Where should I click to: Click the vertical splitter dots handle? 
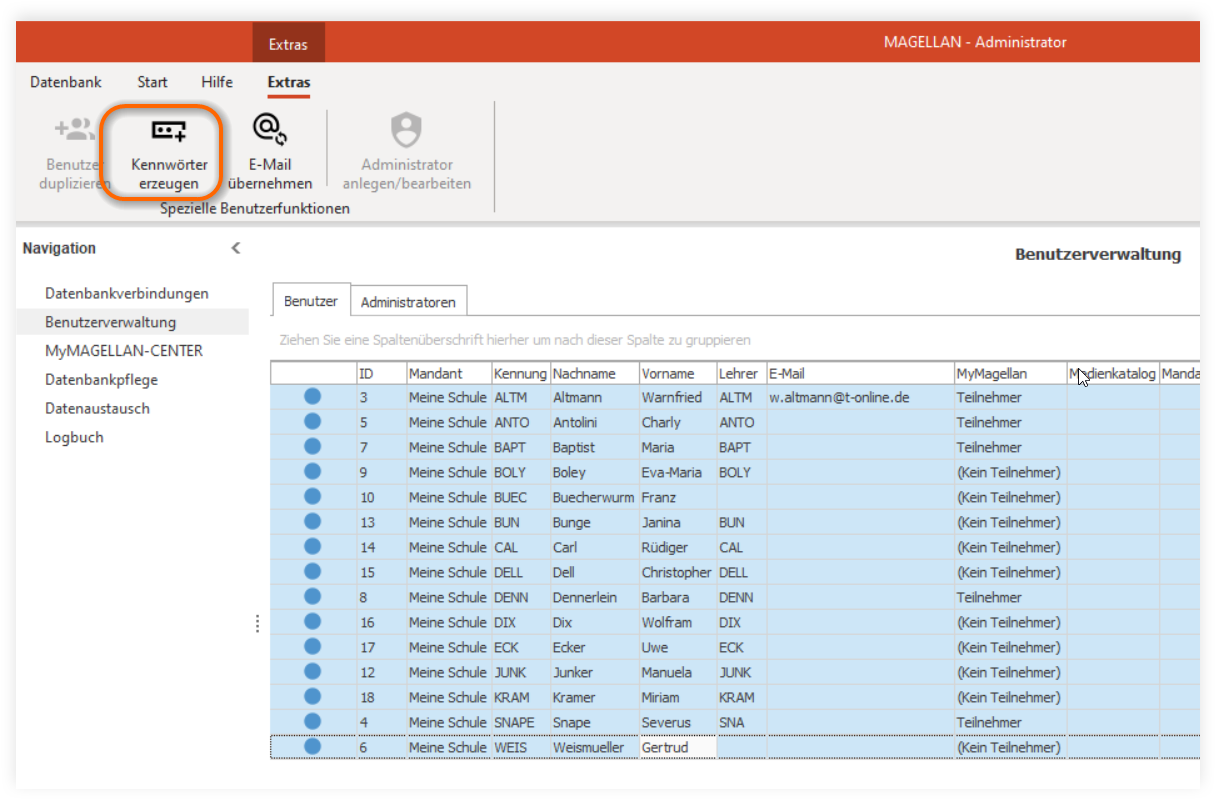(257, 623)
